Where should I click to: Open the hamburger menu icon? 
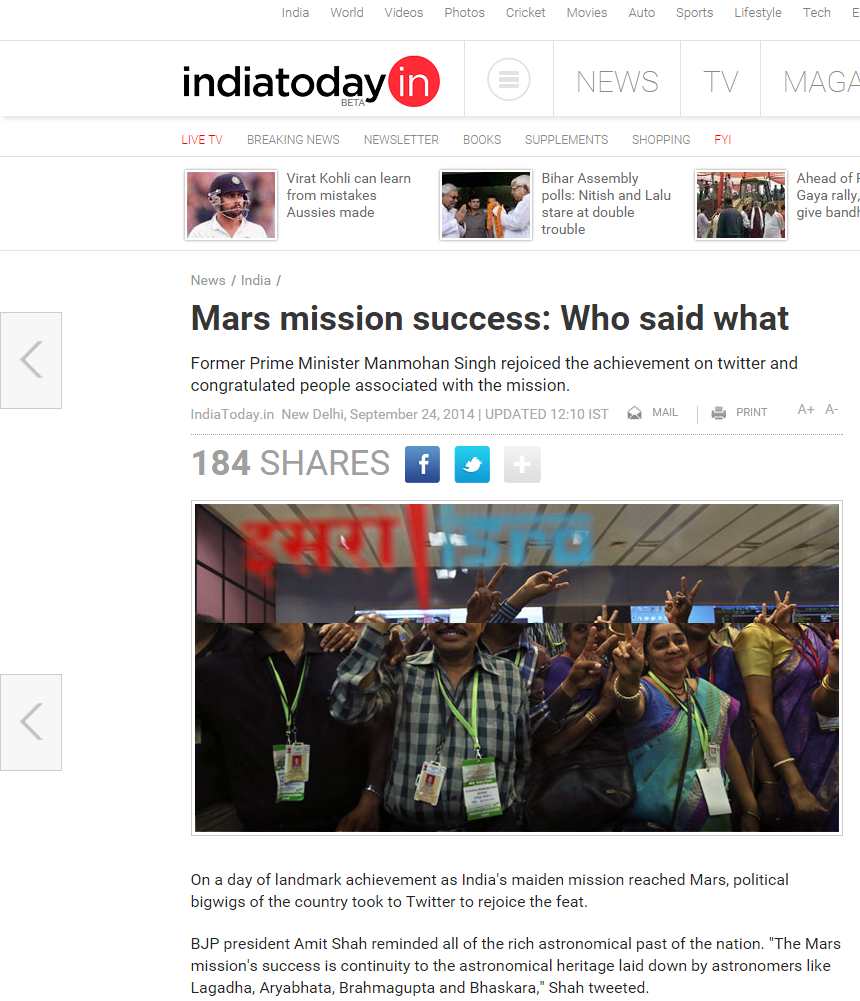coord(508,80)
